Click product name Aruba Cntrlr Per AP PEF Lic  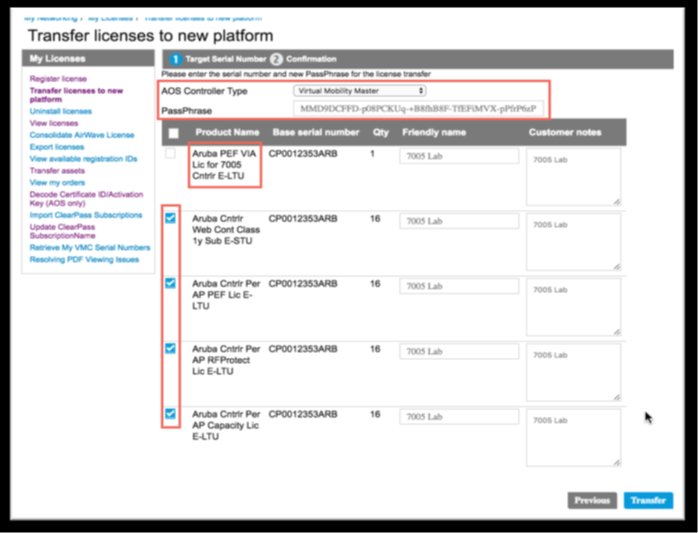click(x=226, y=295)
